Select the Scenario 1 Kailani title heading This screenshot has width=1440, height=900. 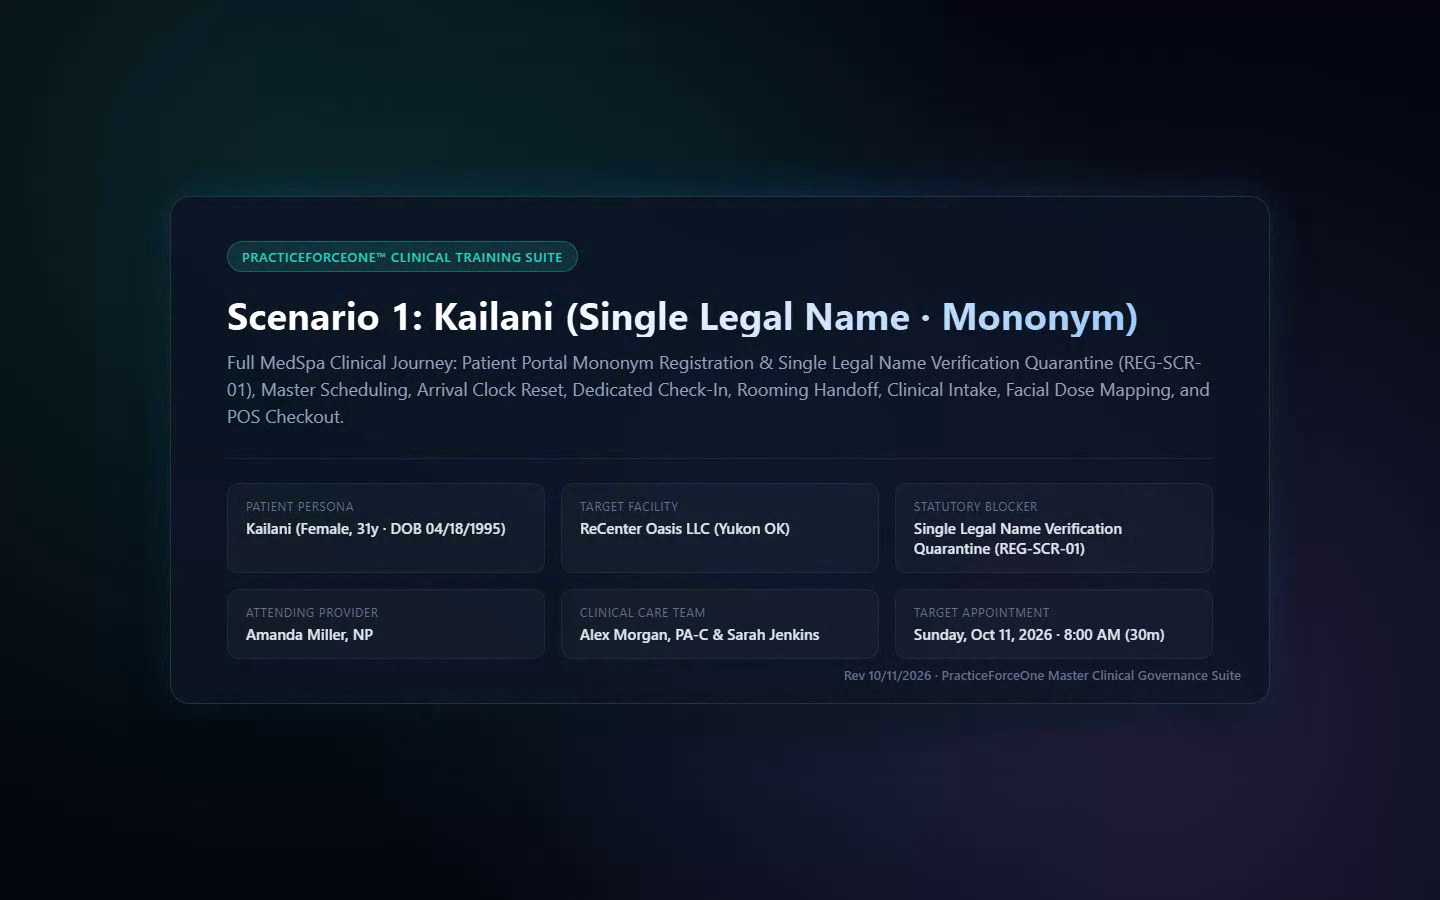click(682, 317)
